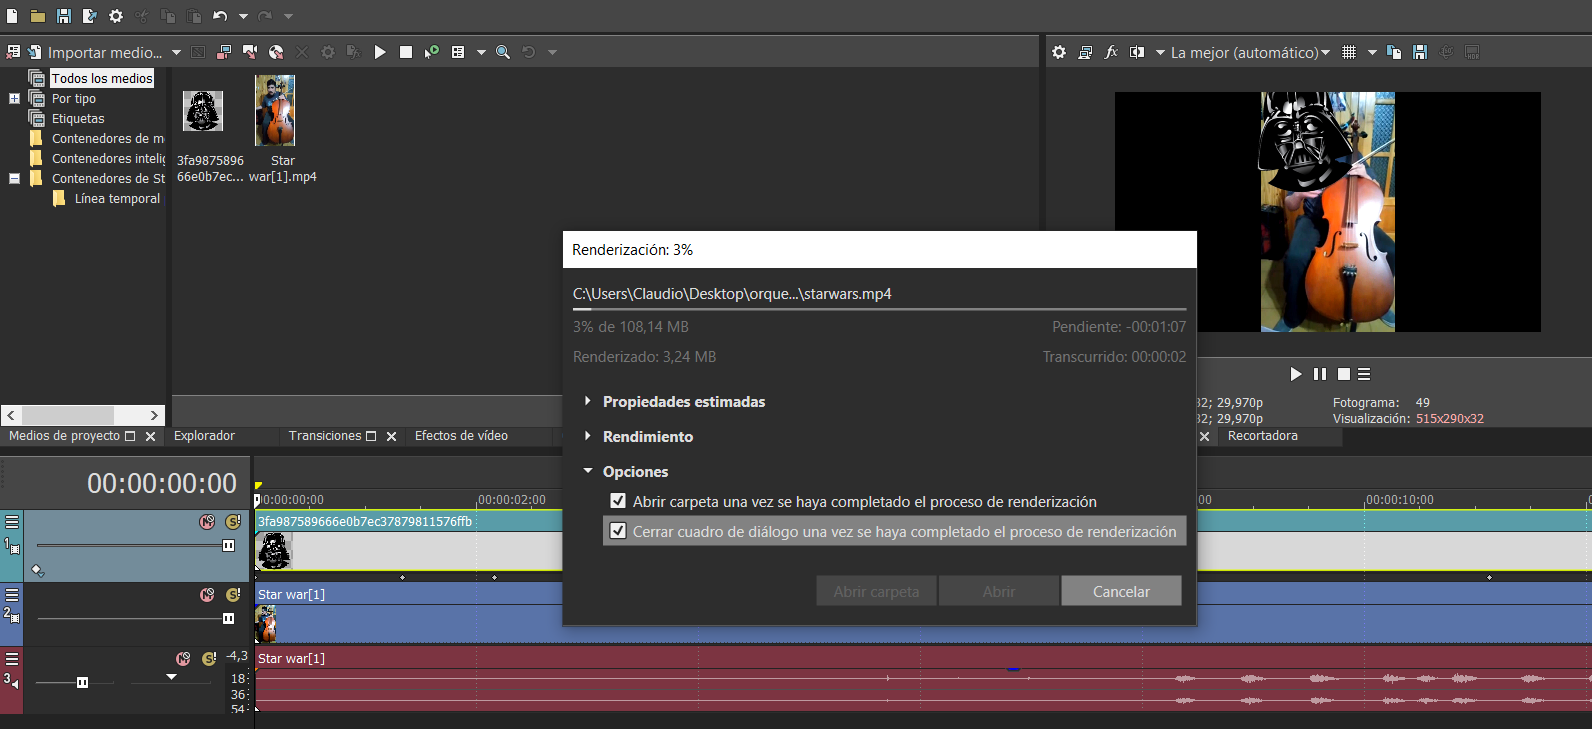Stop media preview with the square icon
The height and width of the screenshot is (729, 1592).
[x=406, y=52]
